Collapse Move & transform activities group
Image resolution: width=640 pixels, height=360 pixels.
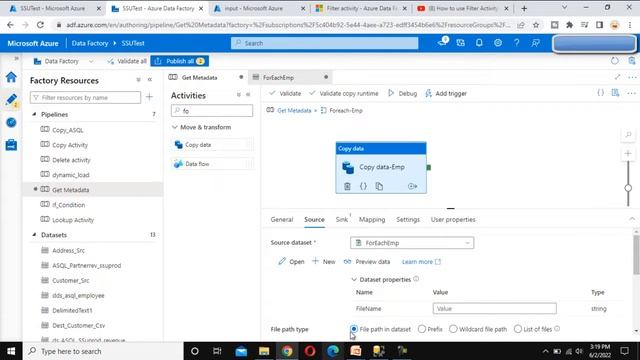[175, 127]
